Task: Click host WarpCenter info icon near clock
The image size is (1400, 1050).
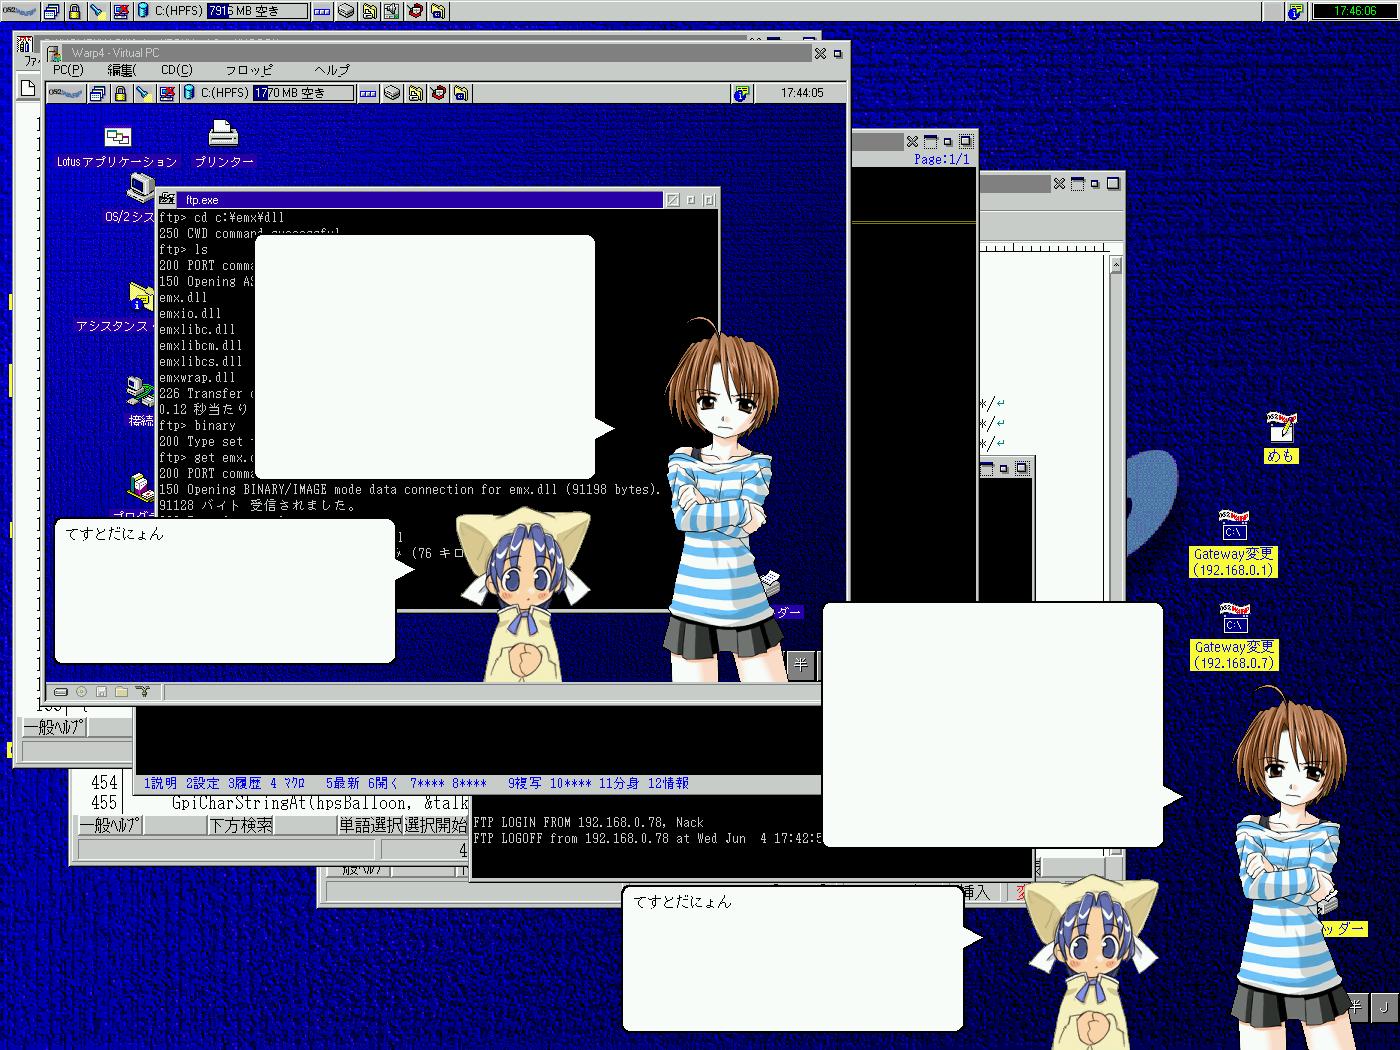Action: pyautogui.click(x=1295, y=11)
